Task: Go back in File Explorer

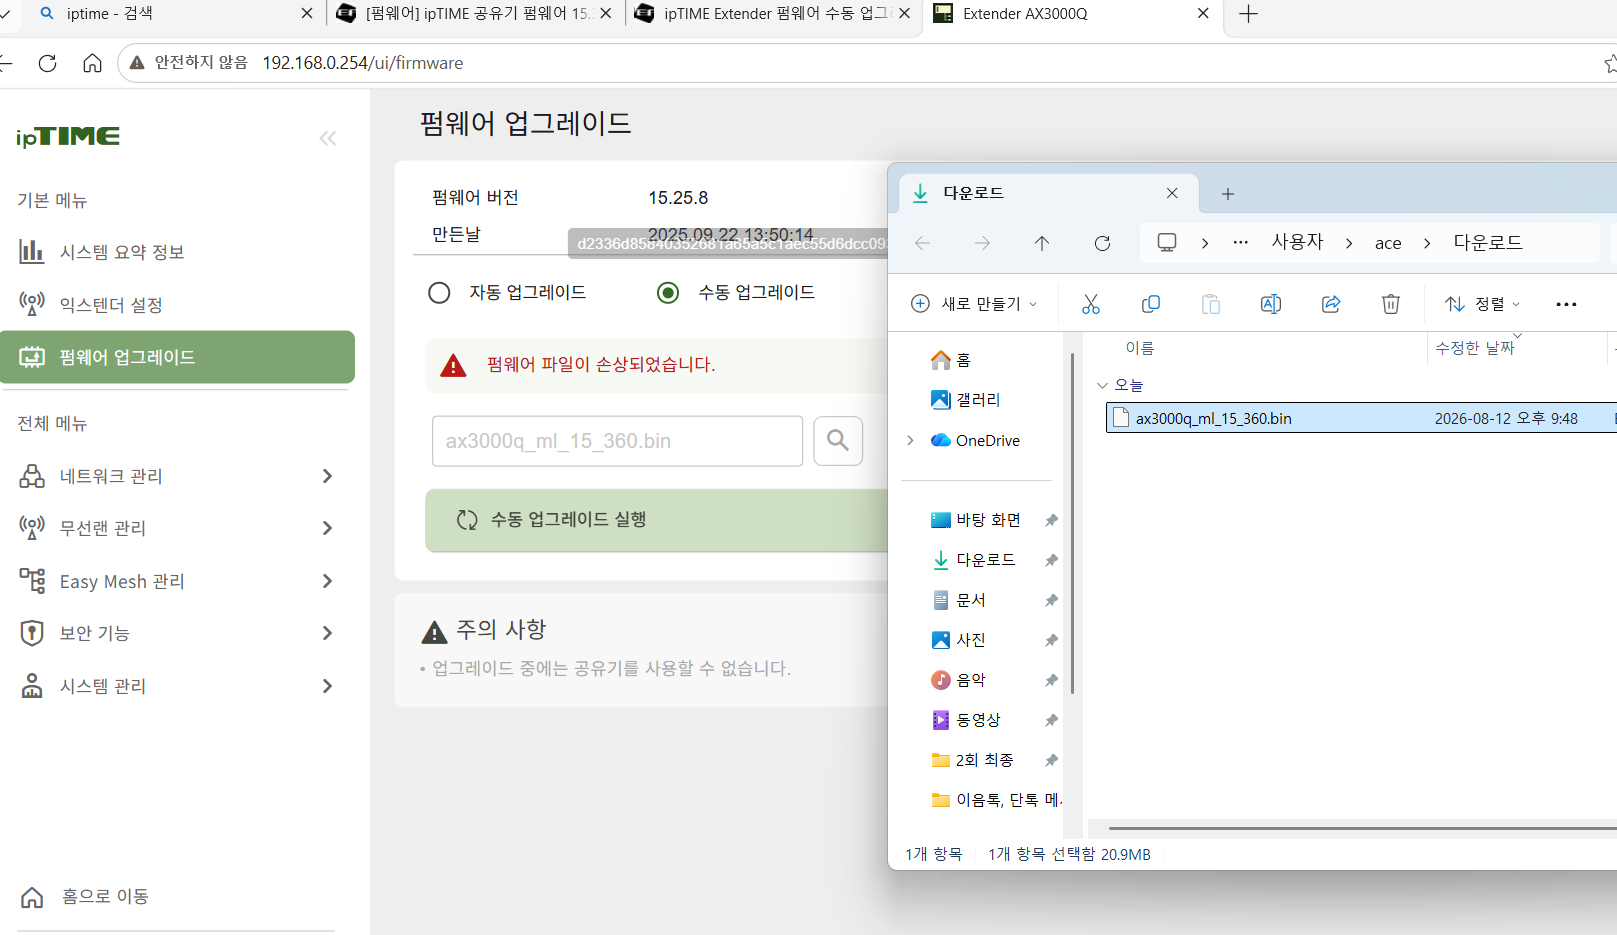Action: (x=922, y=243)
